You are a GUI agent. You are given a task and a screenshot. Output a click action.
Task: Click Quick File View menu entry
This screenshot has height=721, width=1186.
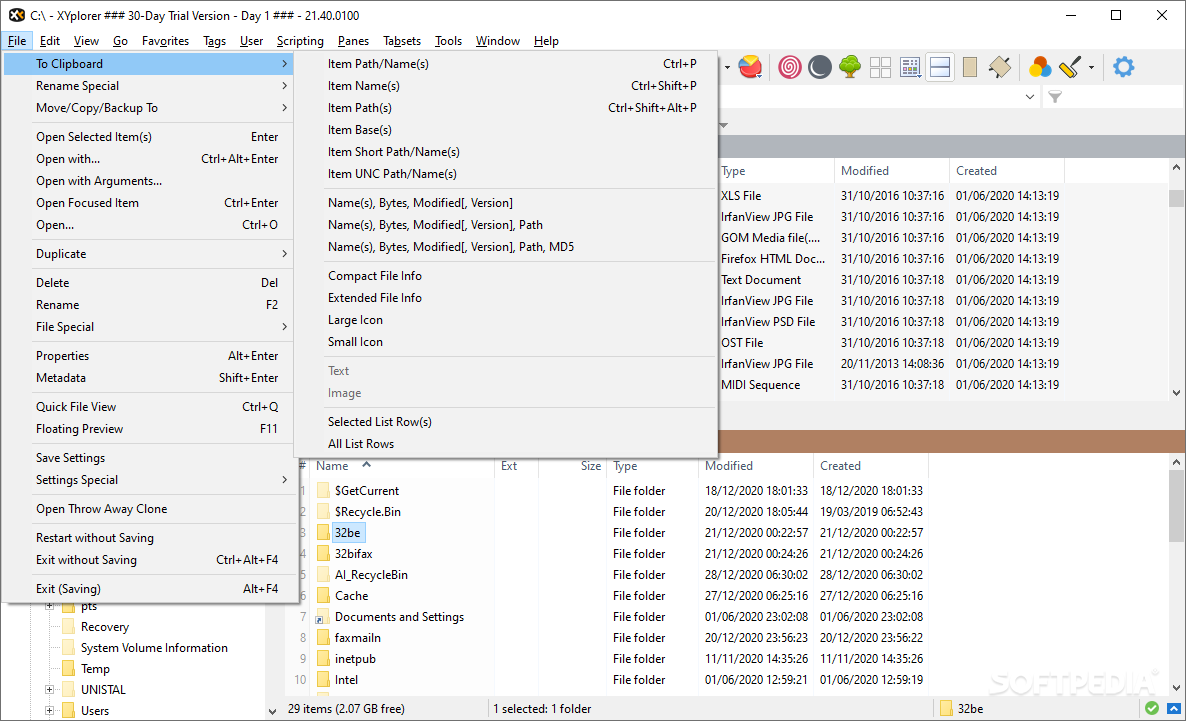[148, 406]
